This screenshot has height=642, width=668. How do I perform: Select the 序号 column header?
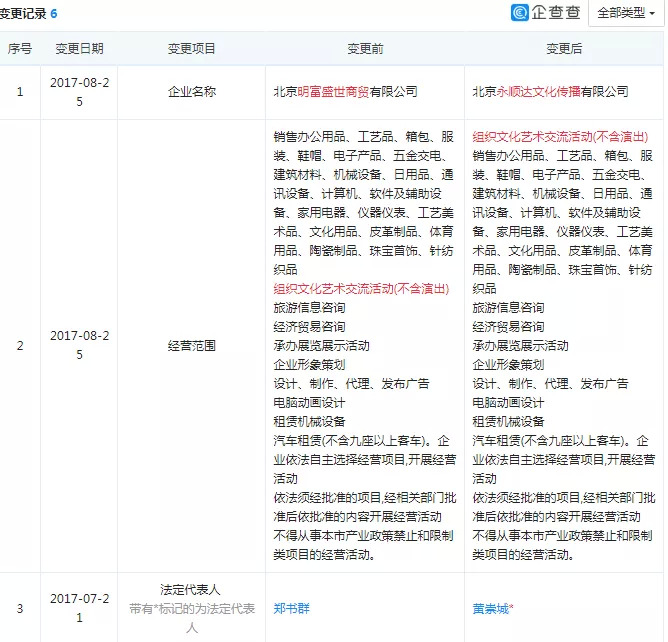pos(20,48)
